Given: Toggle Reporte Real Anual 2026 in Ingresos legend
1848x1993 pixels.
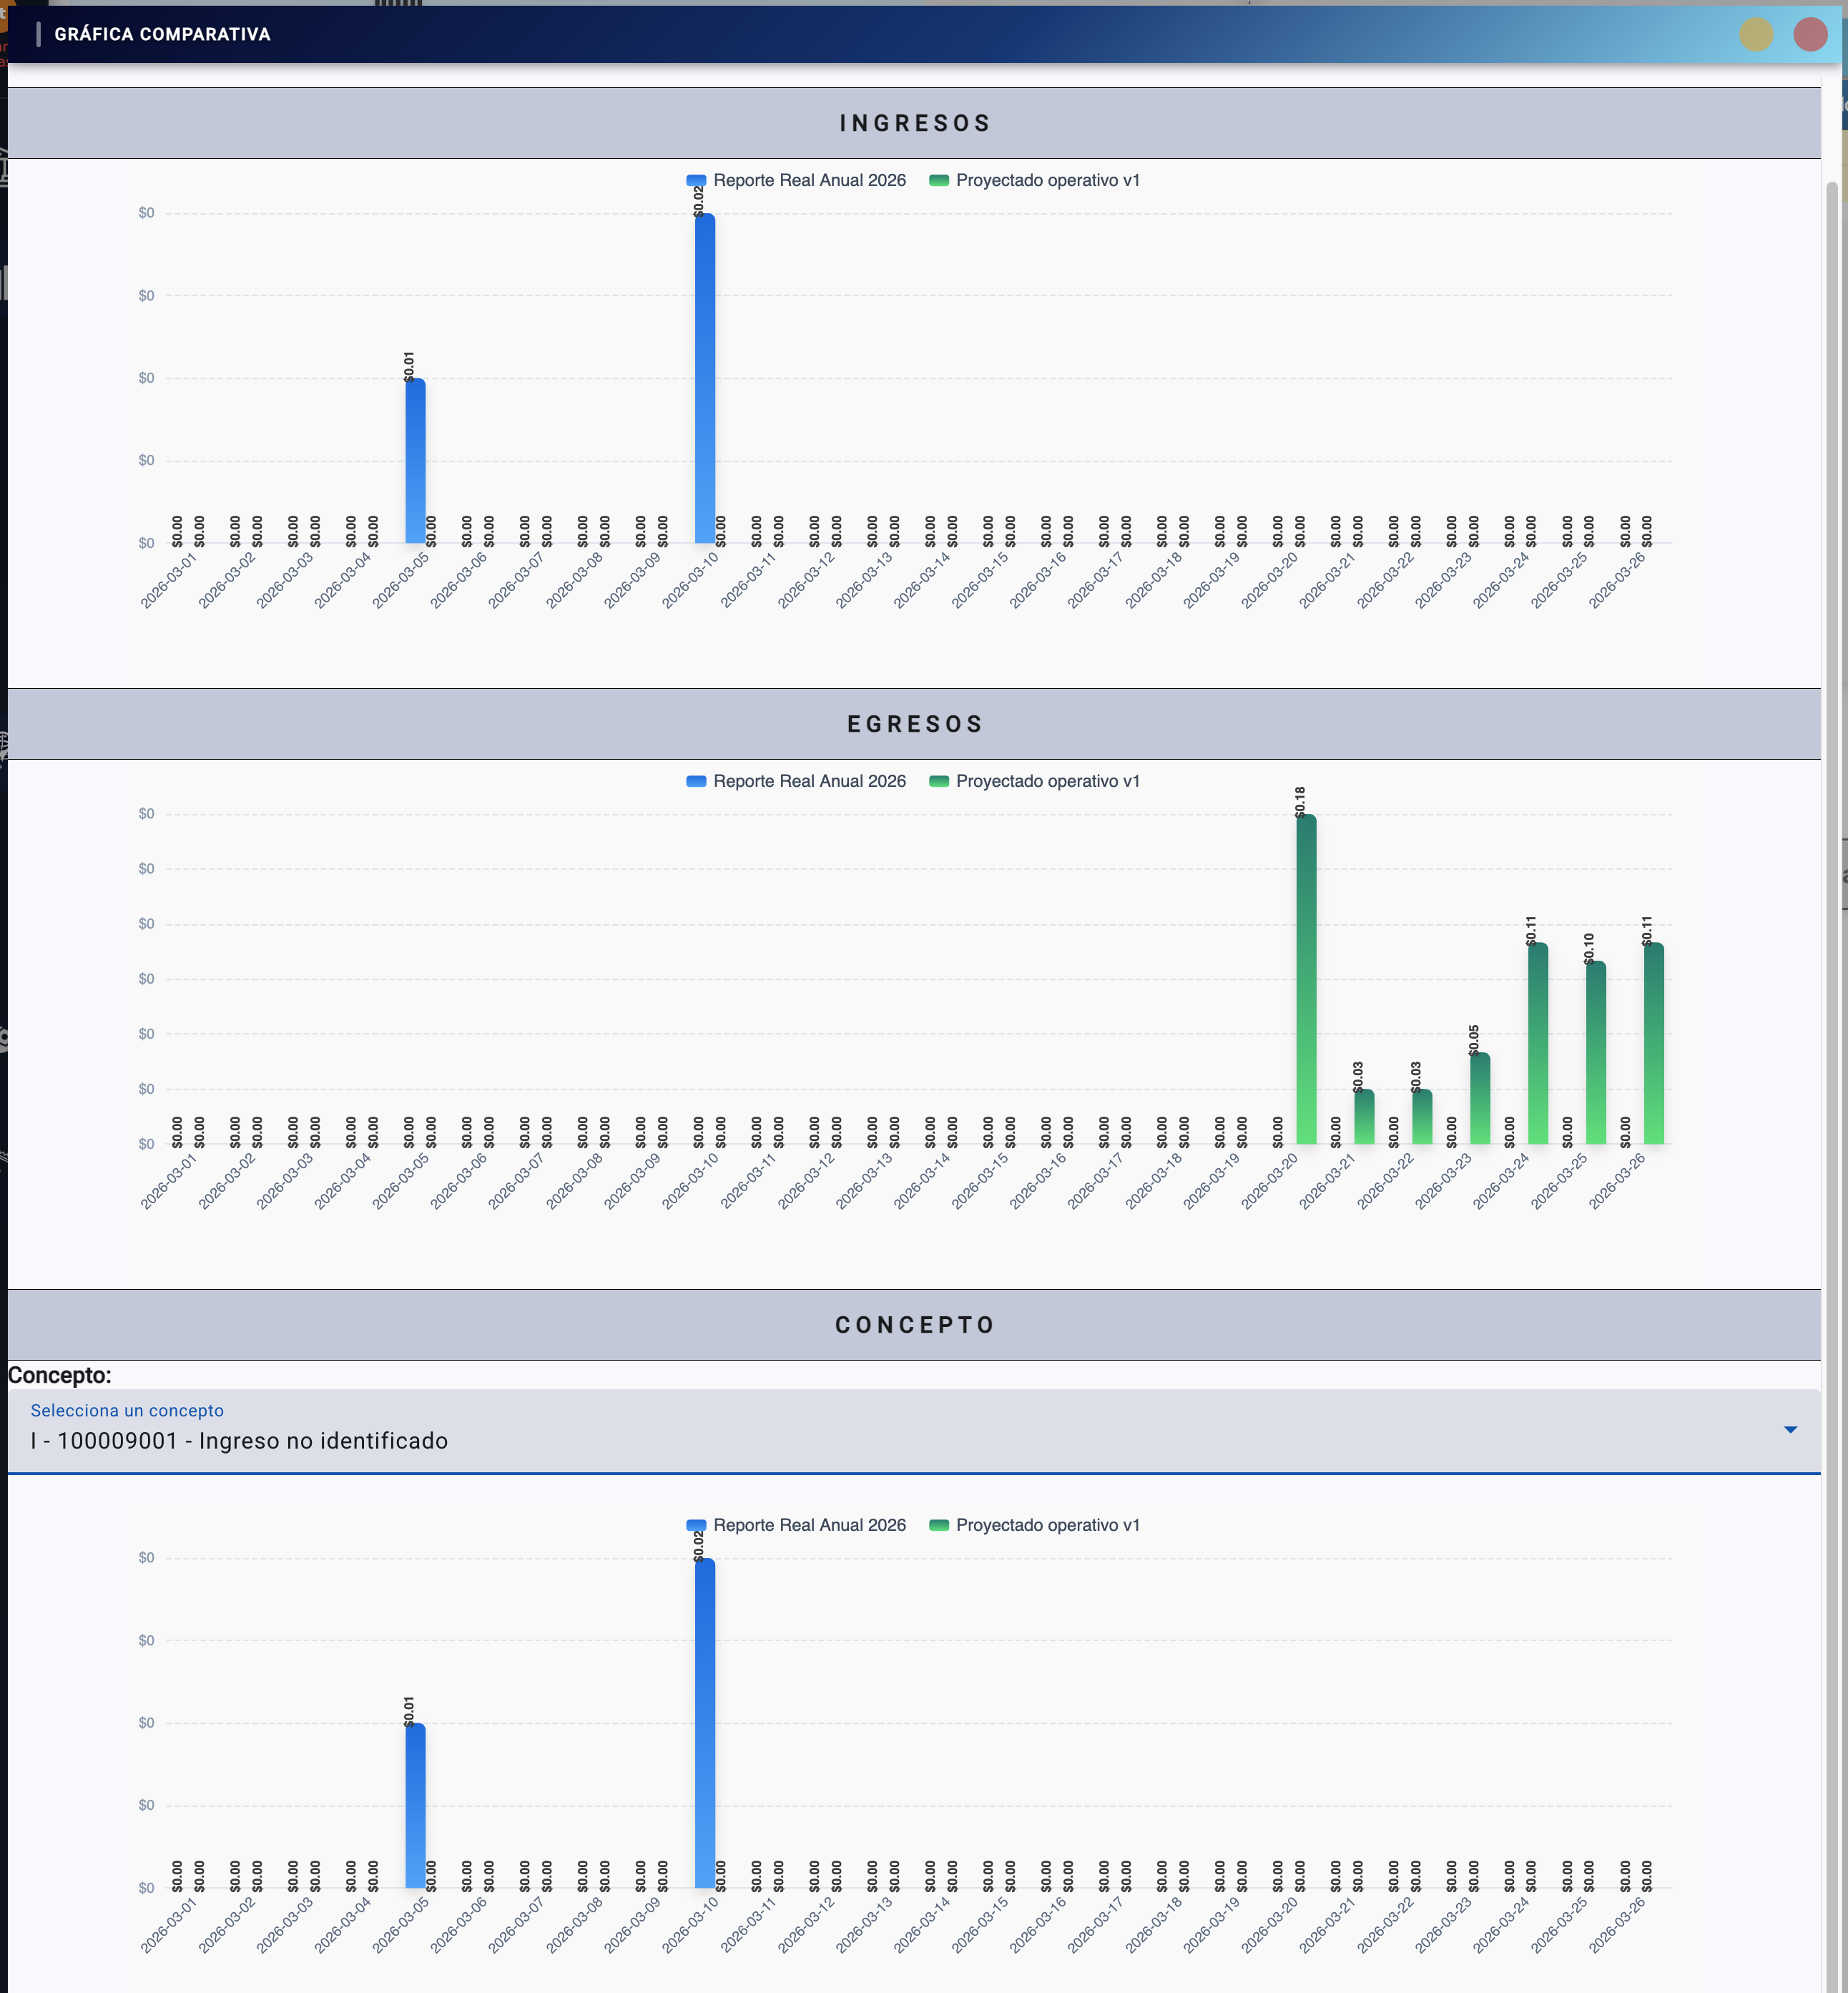Looking at the screenshot, I should tap(796, 180).
